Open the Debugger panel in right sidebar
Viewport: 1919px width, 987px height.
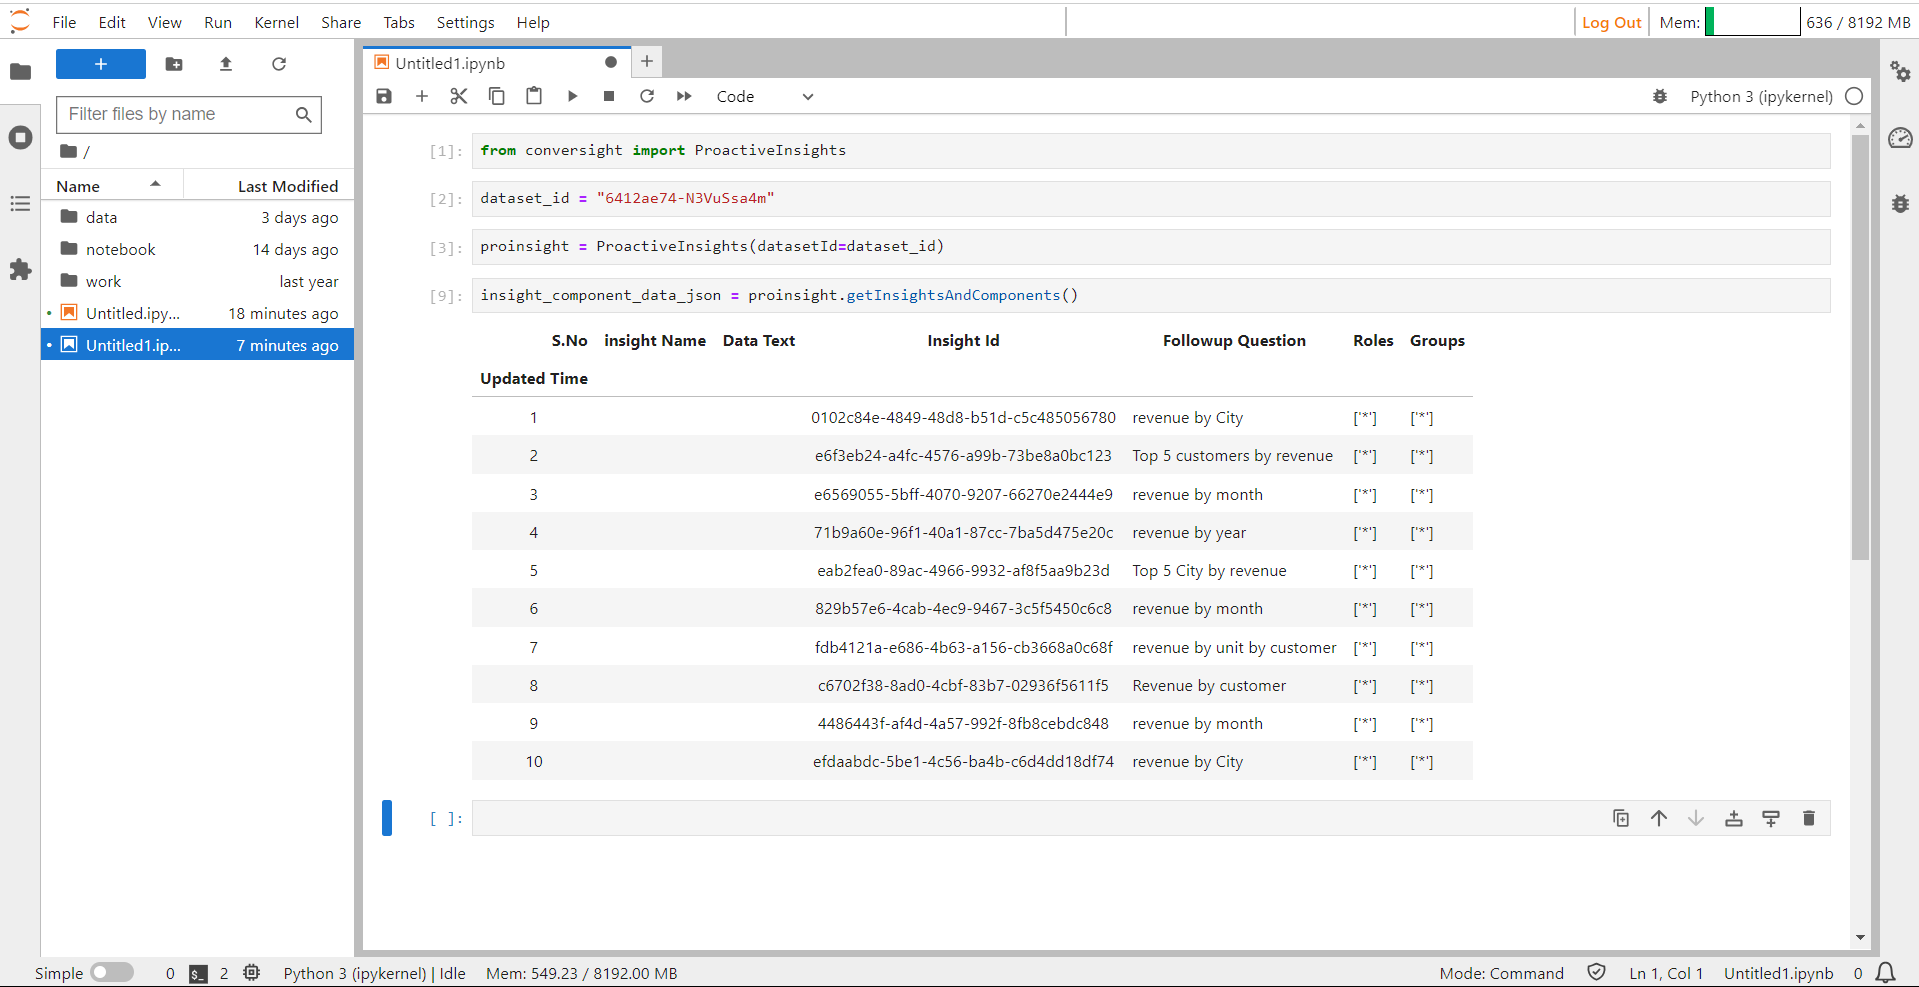[x=1900, y=203]
